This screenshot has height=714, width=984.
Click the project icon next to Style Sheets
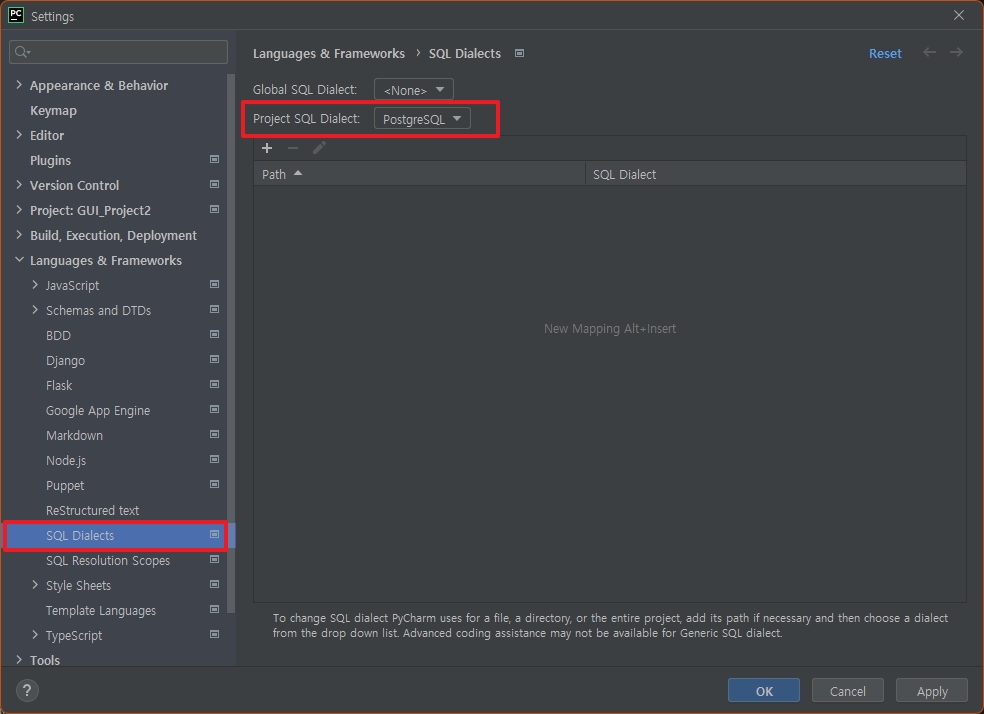[214, 585]
